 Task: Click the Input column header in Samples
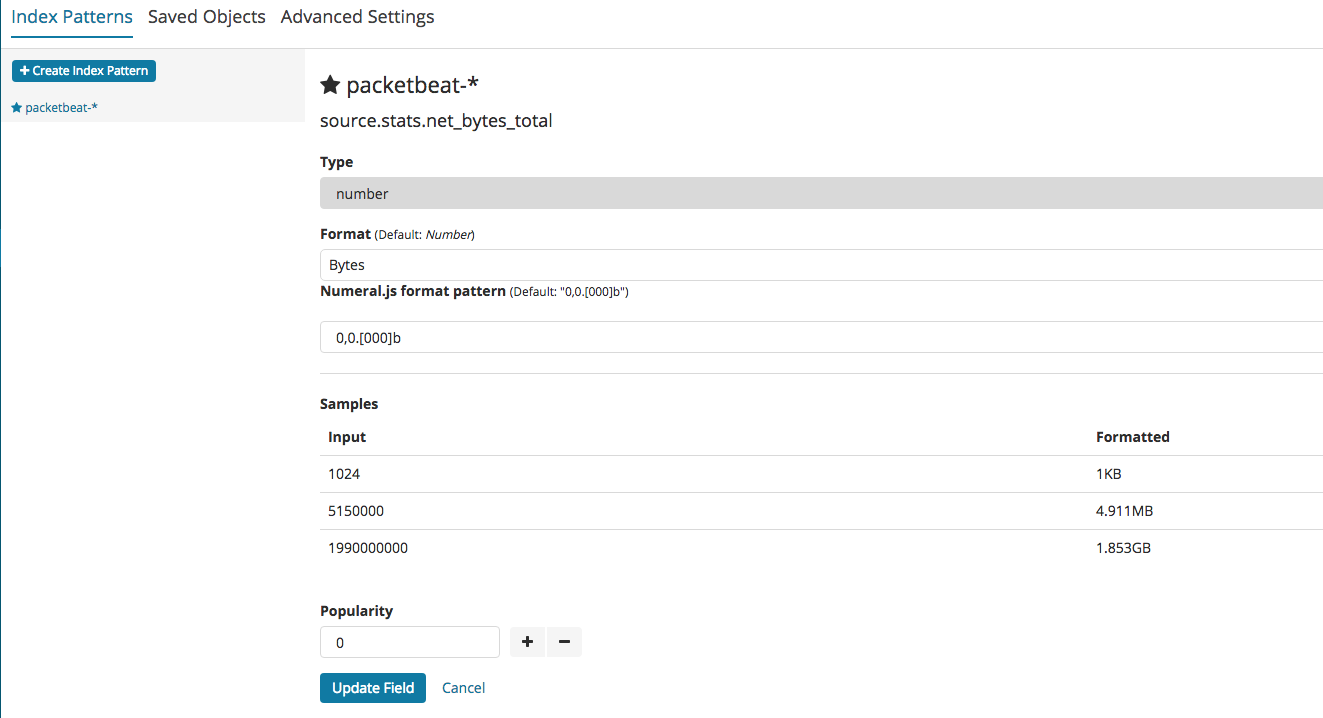coord(347,437)
